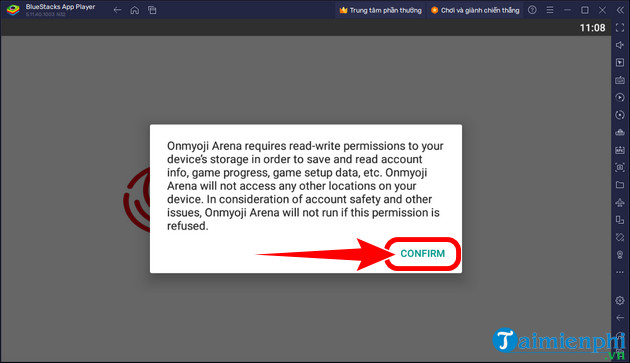This screenshot has width=630, height=363.
Task: Collapse the side toolbar with double chevron
Action: (620, 10)
